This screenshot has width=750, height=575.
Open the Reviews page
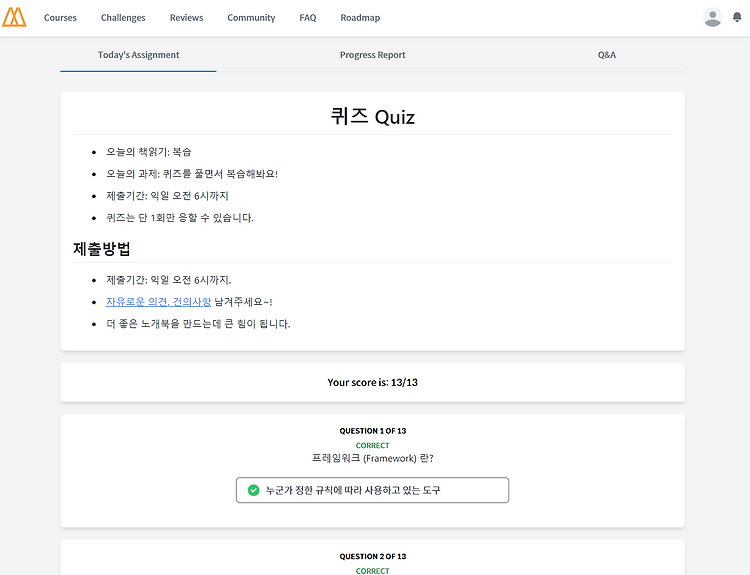187,18
